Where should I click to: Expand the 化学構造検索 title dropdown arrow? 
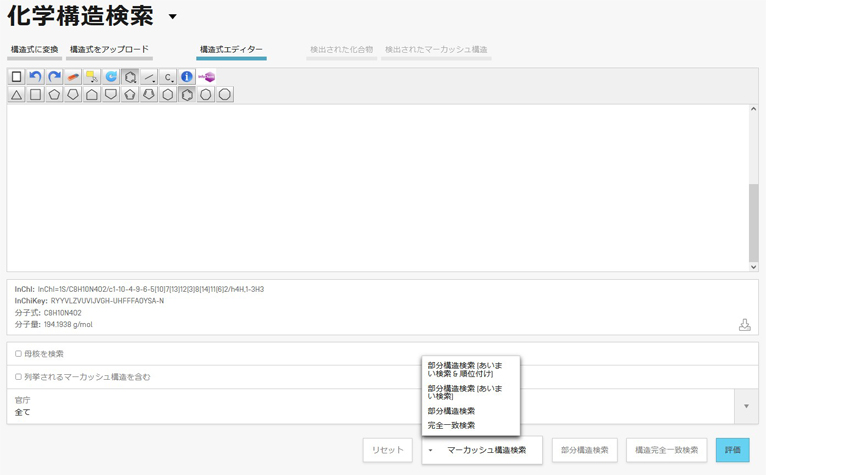tap(173, 17)
